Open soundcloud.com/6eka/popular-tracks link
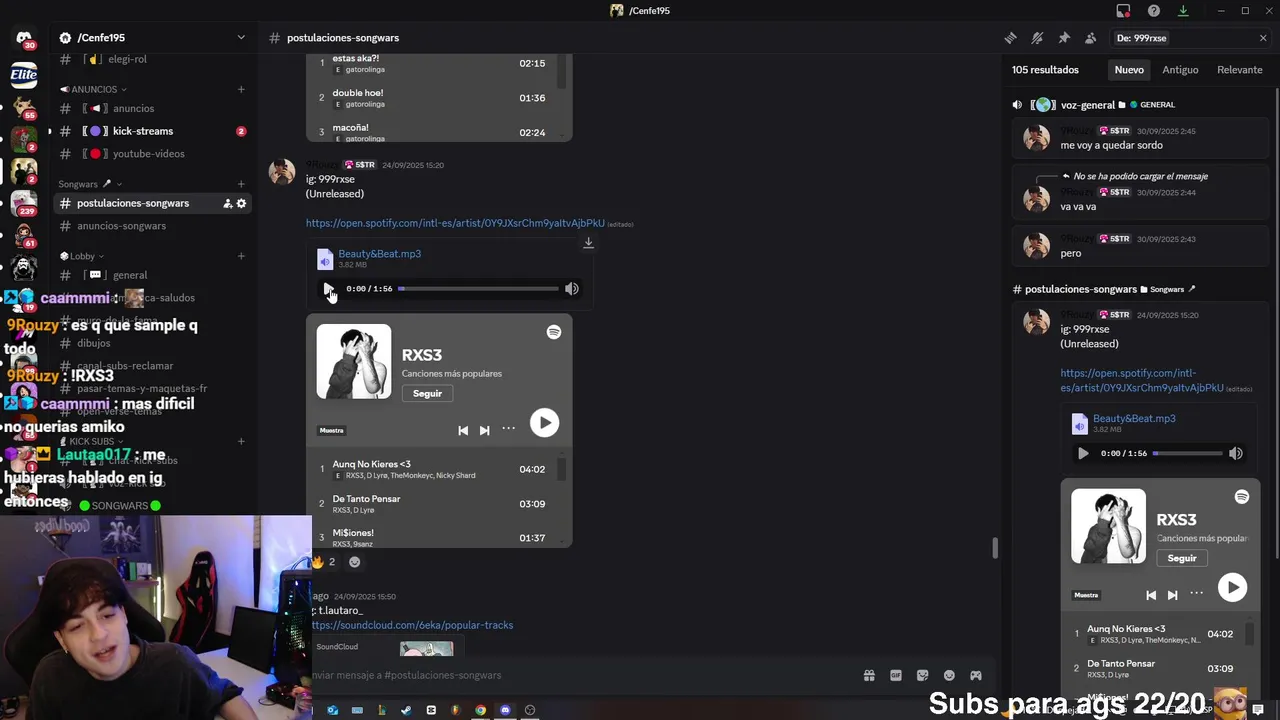The image size is (1280, 720). pyautogui.click(x=412, y=625)
